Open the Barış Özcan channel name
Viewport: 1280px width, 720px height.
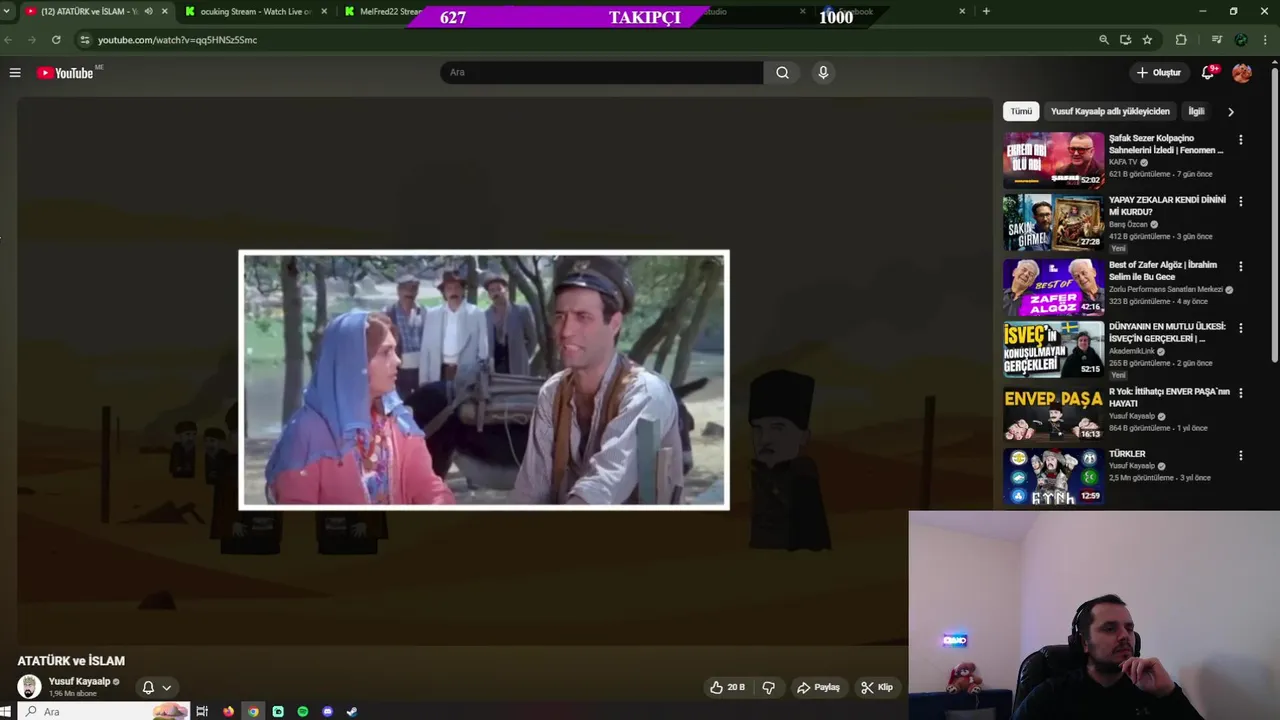1130,224
